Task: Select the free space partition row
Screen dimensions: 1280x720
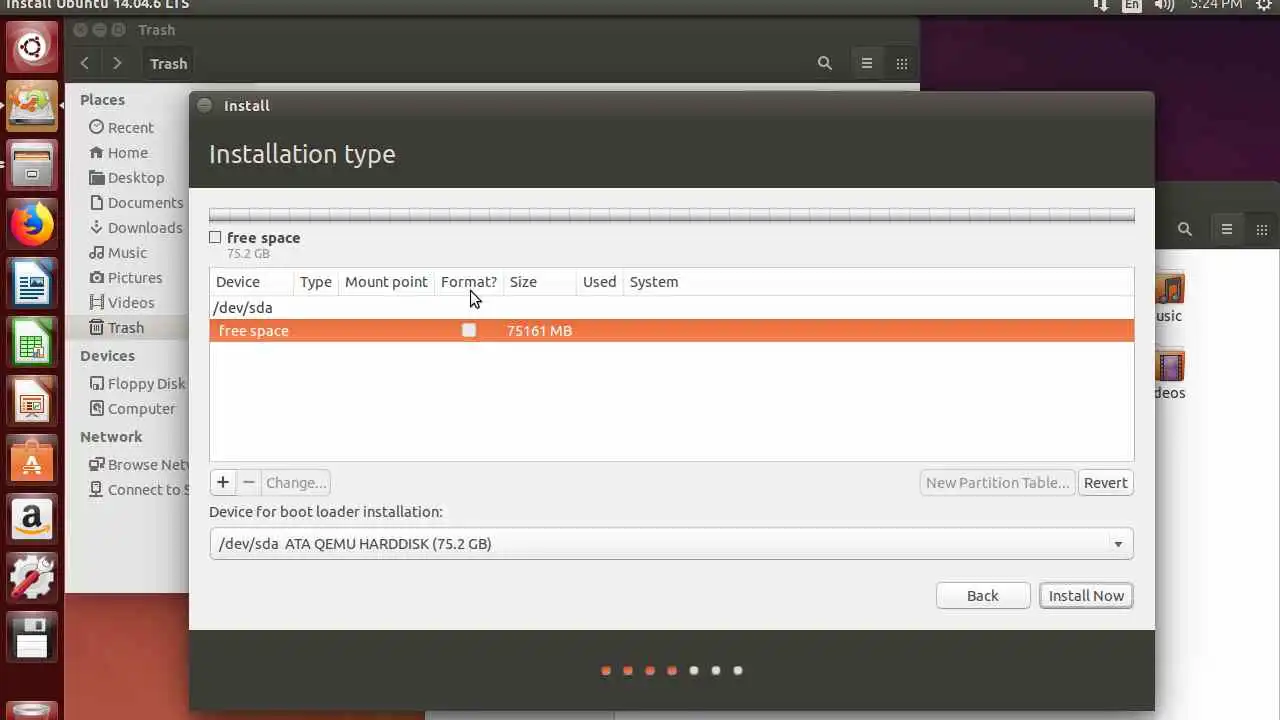Action: pyautogui.click(x=672, y=330)
